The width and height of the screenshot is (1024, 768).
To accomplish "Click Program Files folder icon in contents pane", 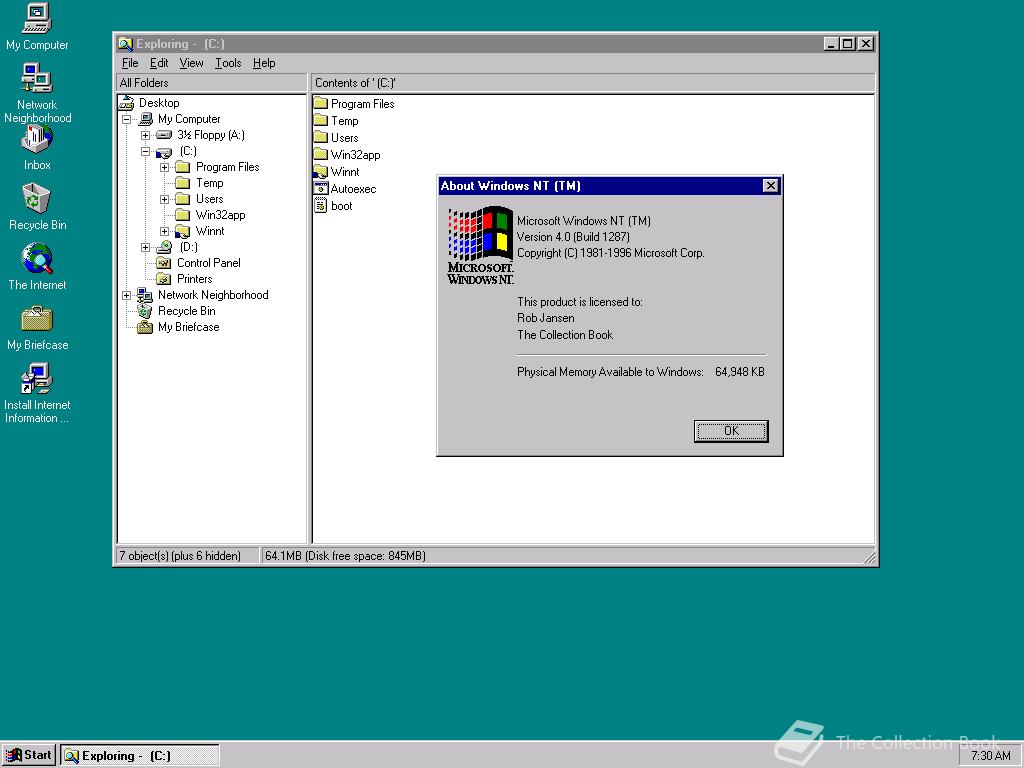I will click(320, 103).
